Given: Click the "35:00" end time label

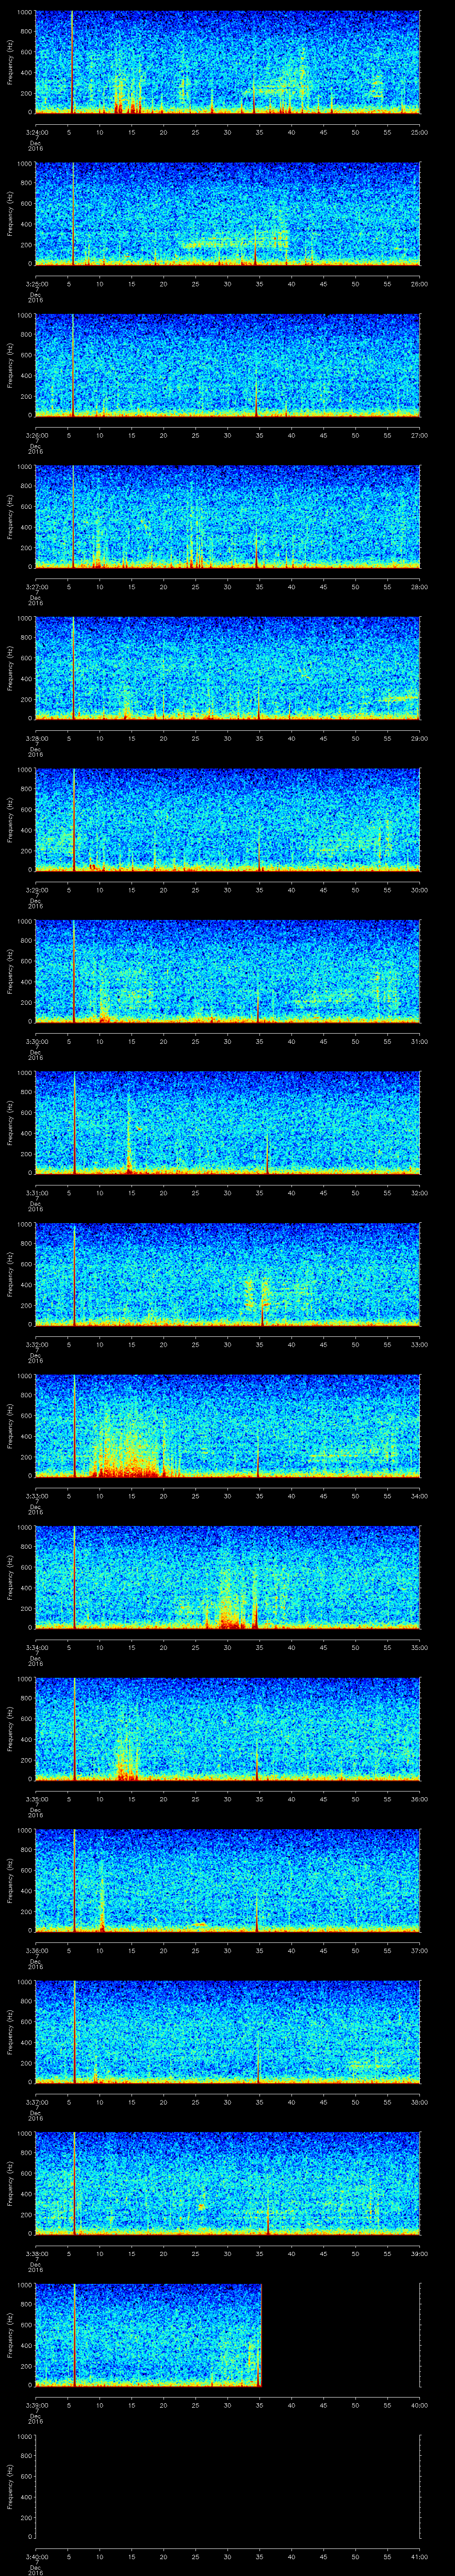Looking at the screenshot, I should click(419, 1647).
